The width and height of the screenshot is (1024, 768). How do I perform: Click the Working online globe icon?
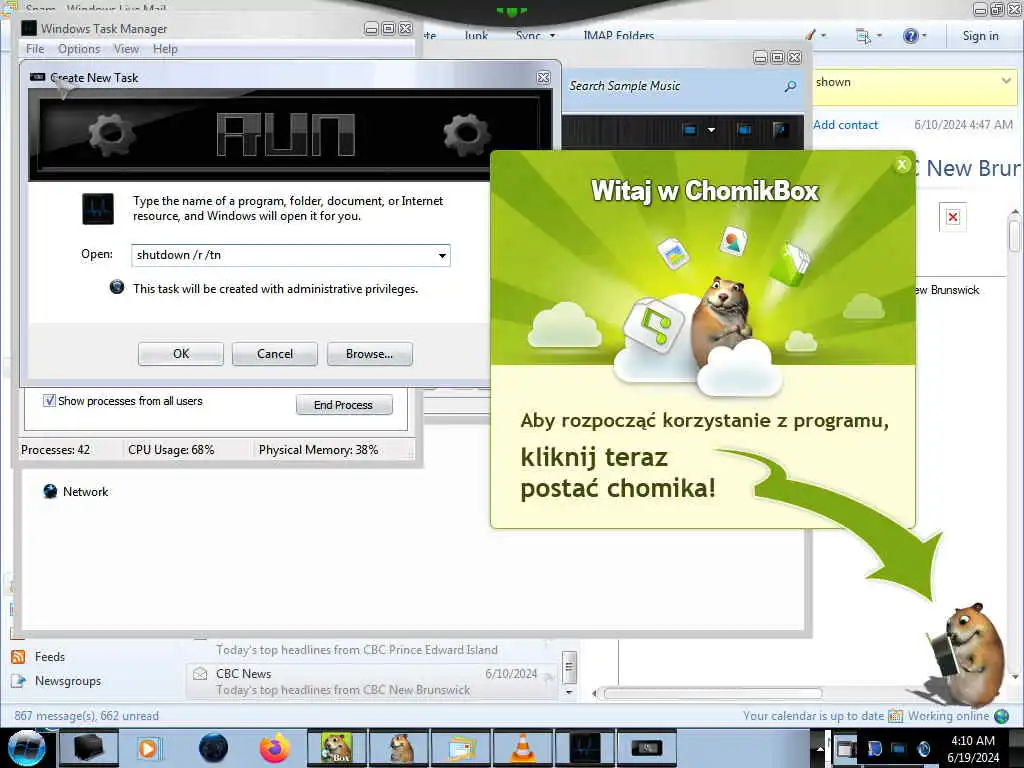pos(1001,716)
